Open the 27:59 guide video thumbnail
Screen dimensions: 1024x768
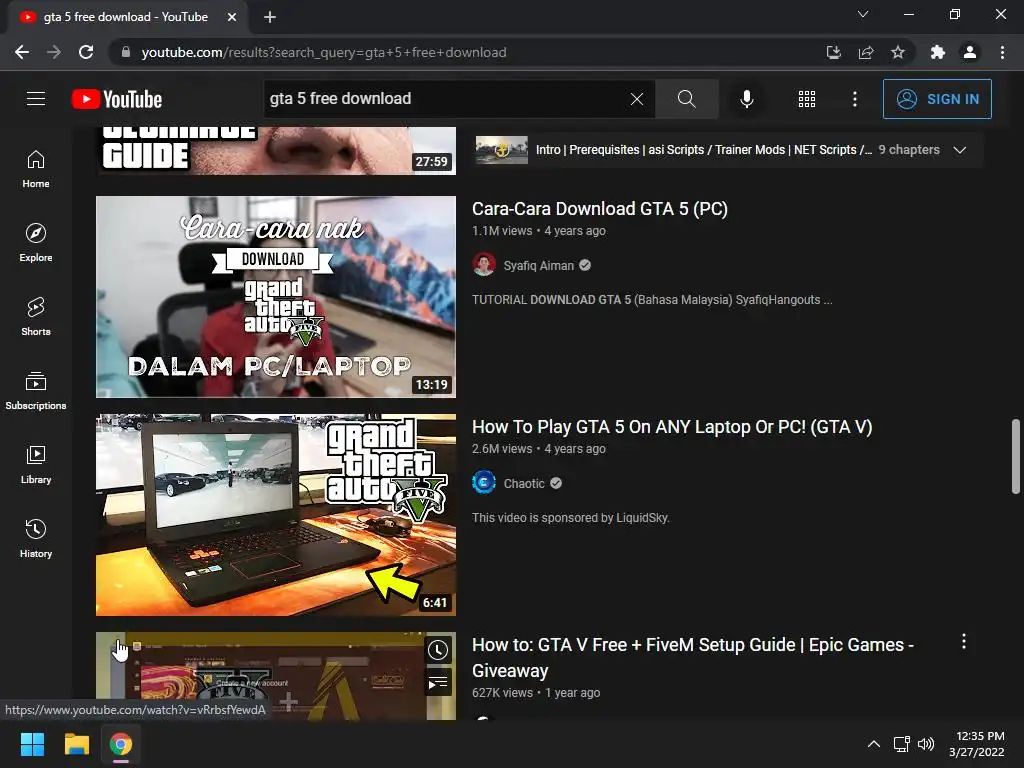pos(276,151)
